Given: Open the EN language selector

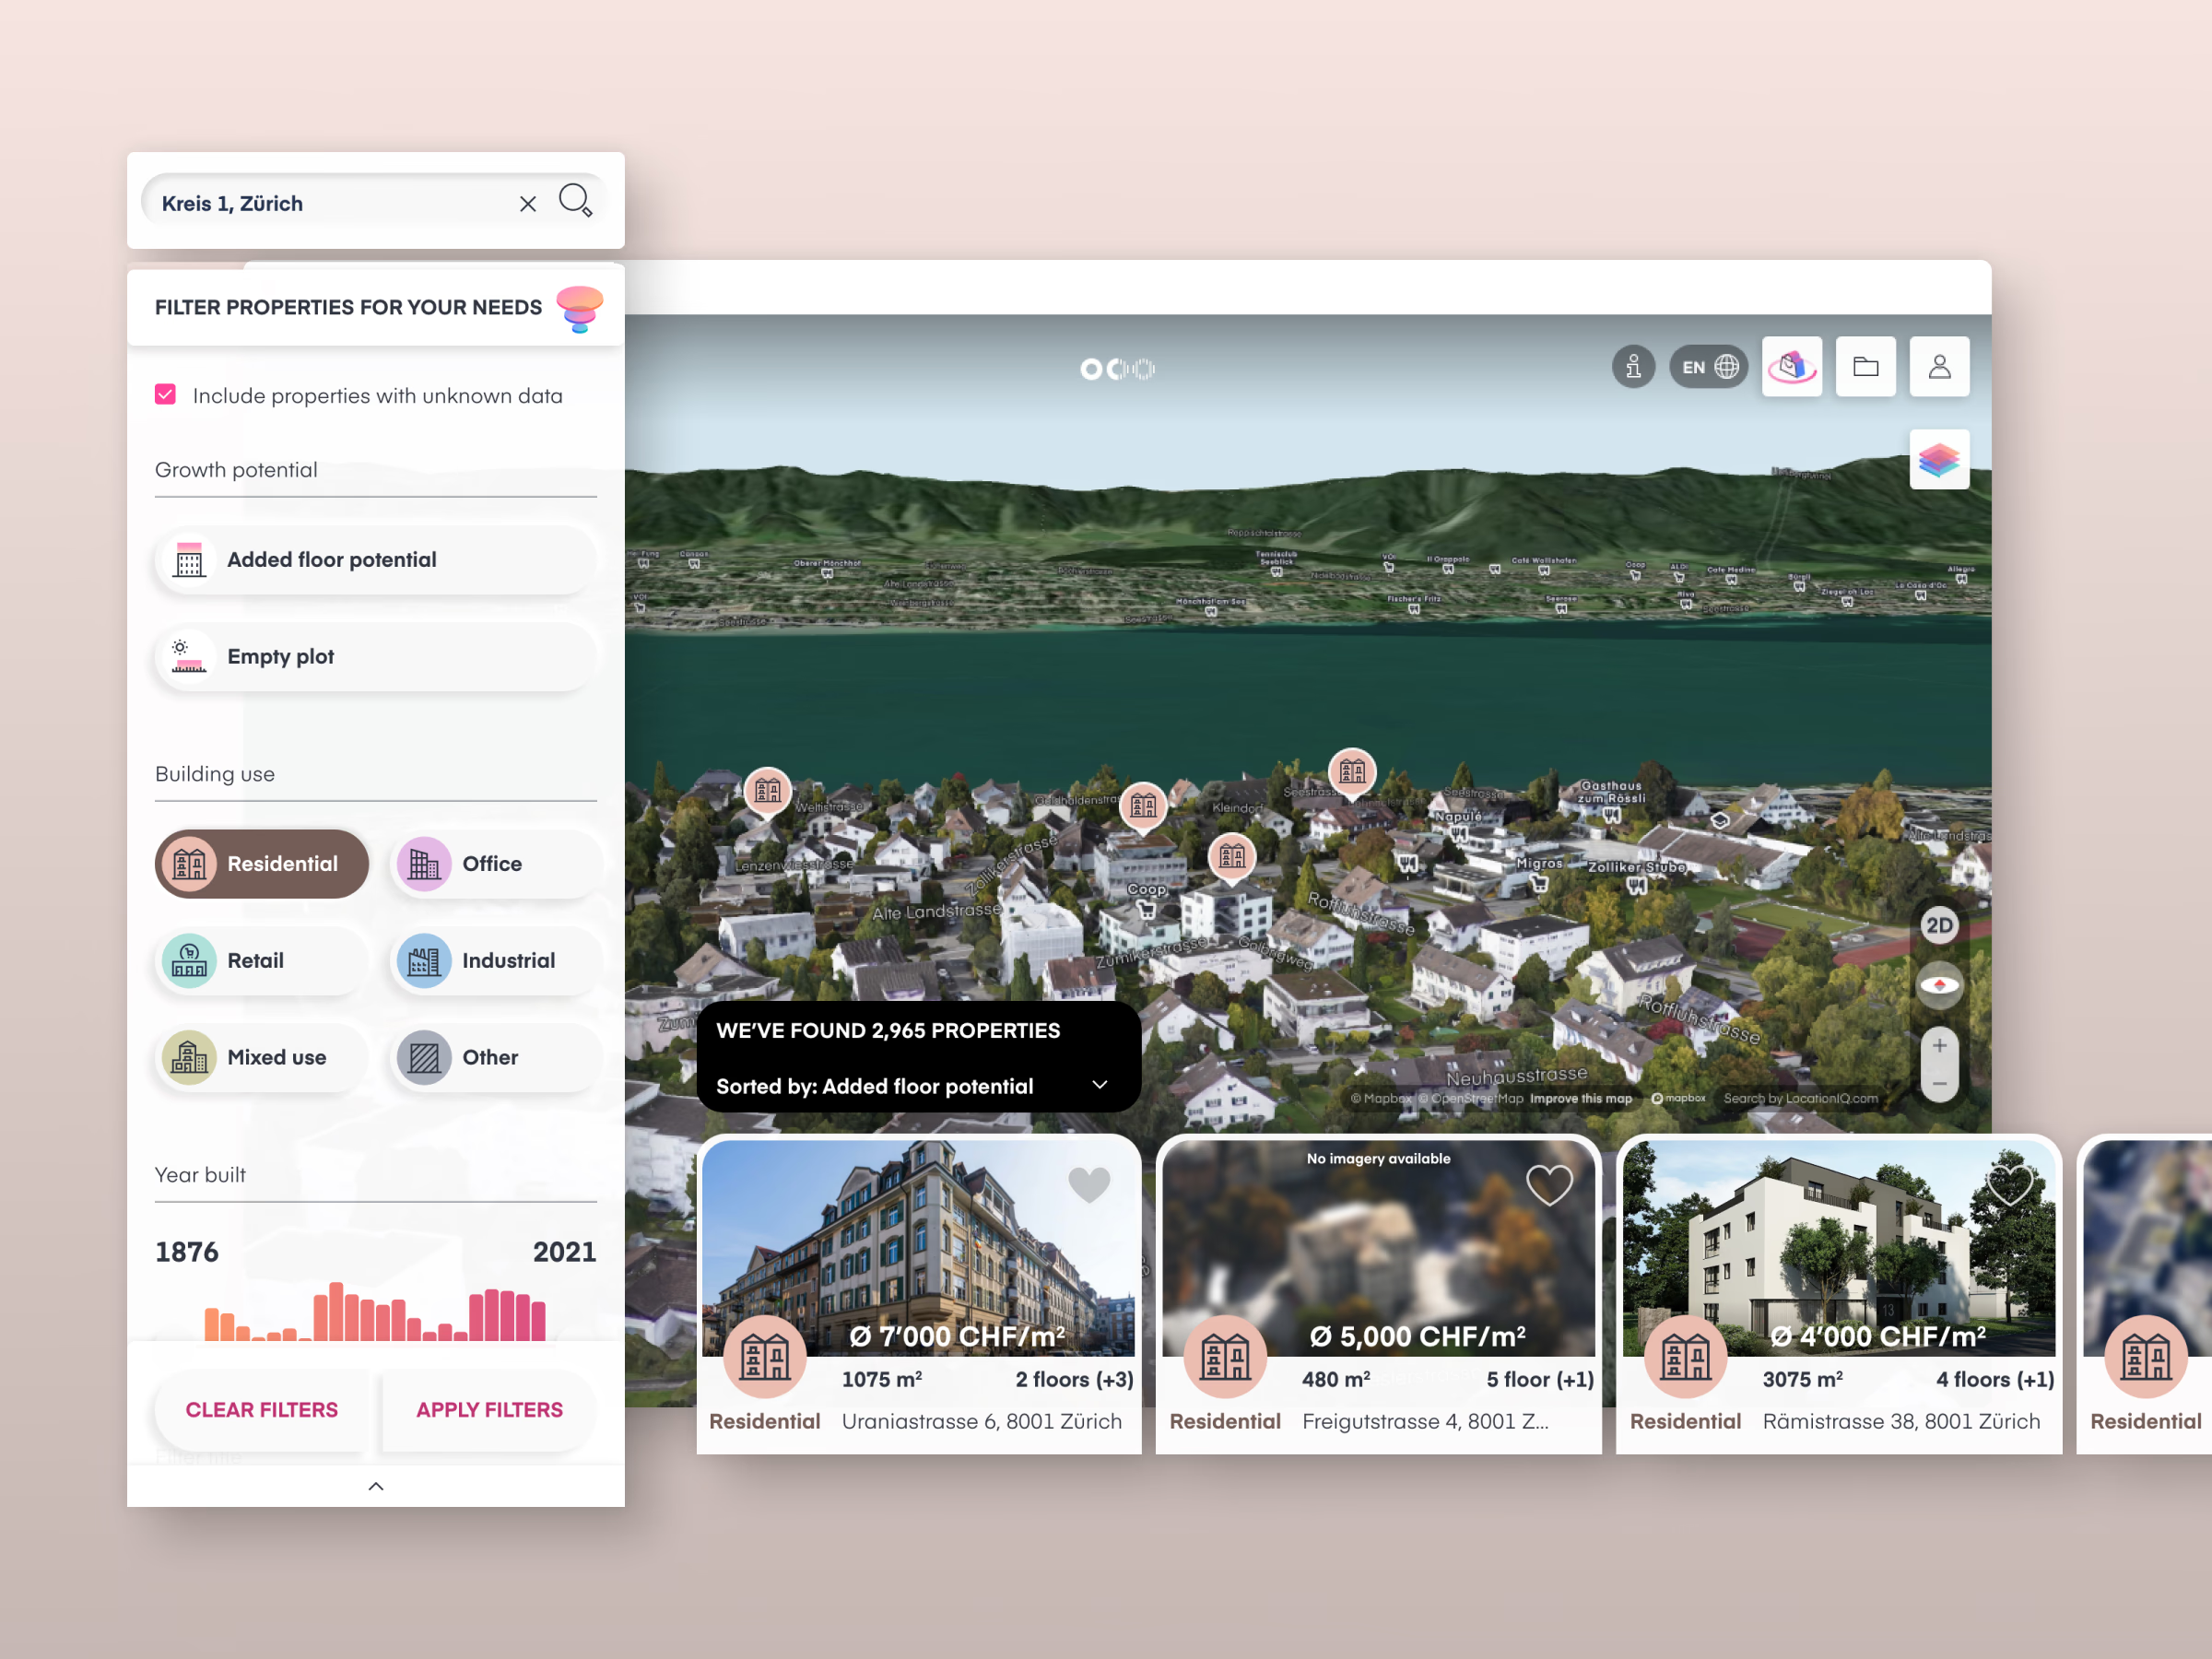Looking at the screenshot, I should 1708,368.
